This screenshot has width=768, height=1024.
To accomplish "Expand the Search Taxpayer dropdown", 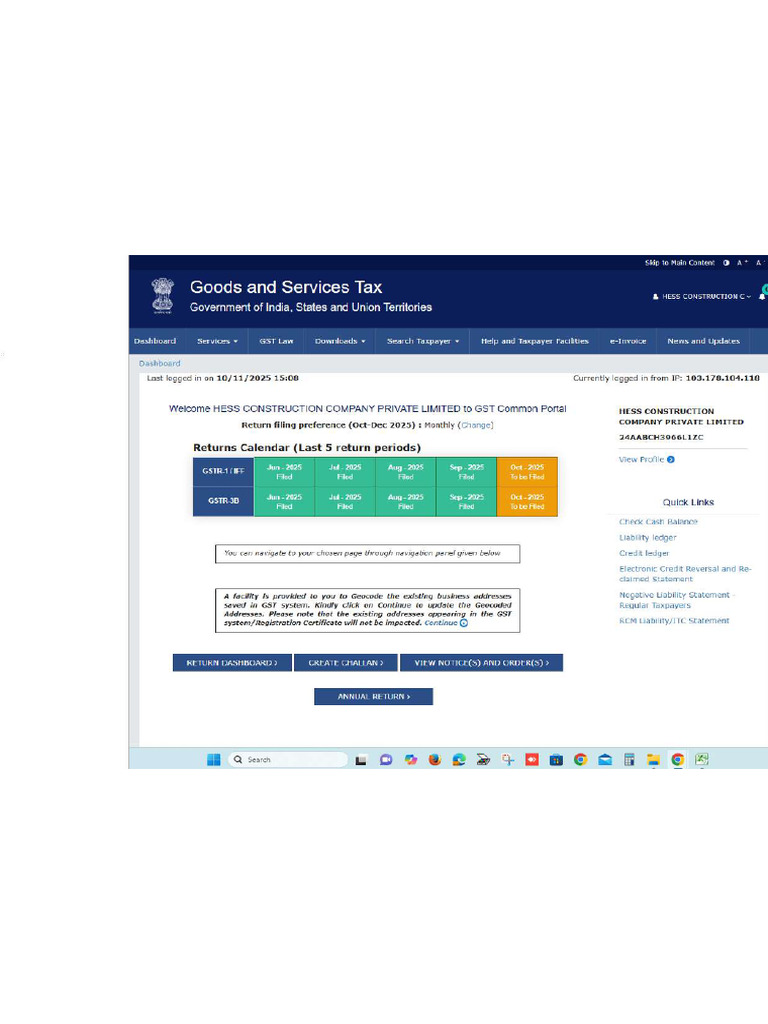I will pos(423,341).
